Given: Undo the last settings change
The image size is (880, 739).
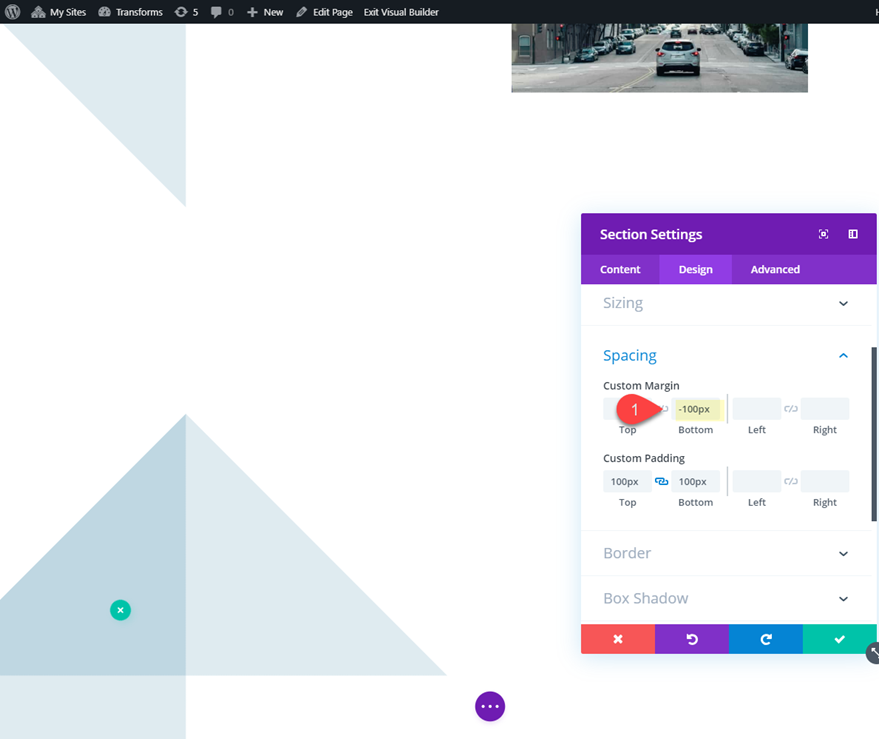Looking at the screenshot, I should click(692, 639).
